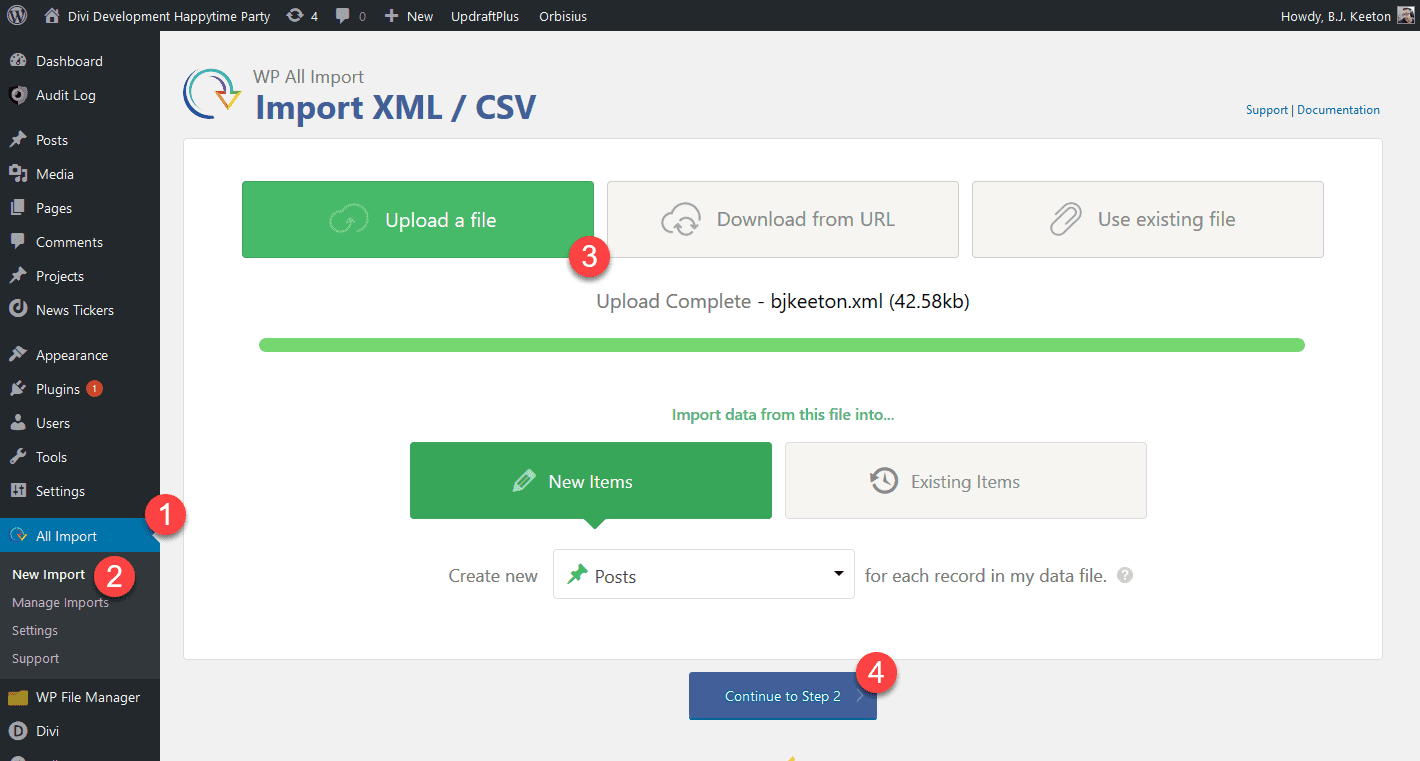Open the Divi menu in the sidebar
The height and width of the screenshot is (761, 1420).
click(44, 730)
